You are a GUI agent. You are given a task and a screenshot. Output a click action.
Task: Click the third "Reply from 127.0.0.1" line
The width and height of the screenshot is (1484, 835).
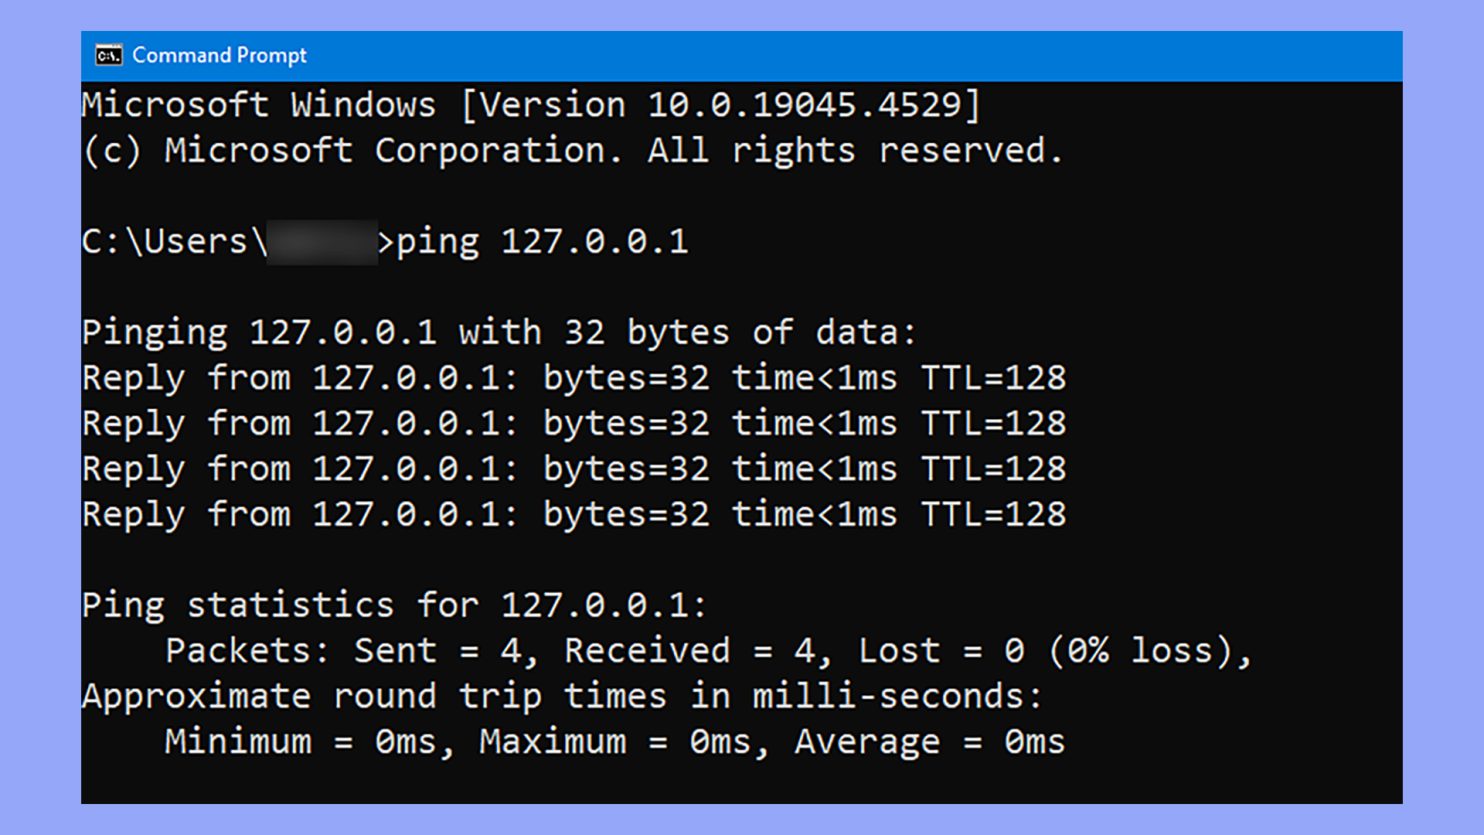click(x=573, y=469)
